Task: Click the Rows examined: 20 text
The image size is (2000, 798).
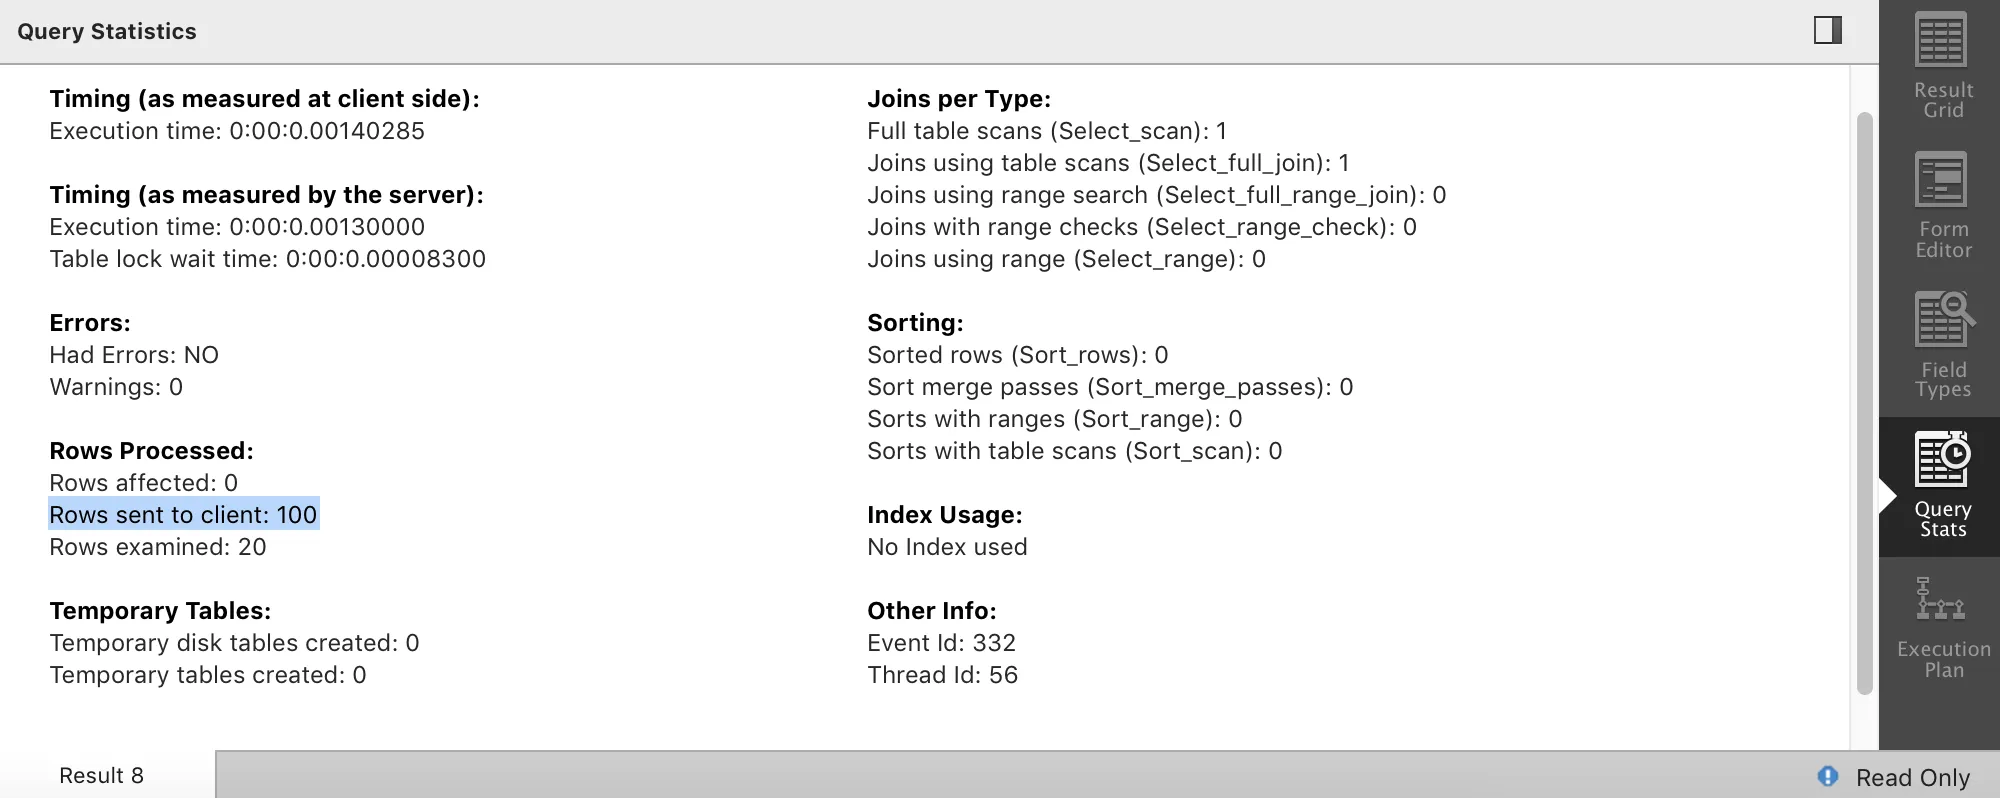Action: [x=158, y=547]
